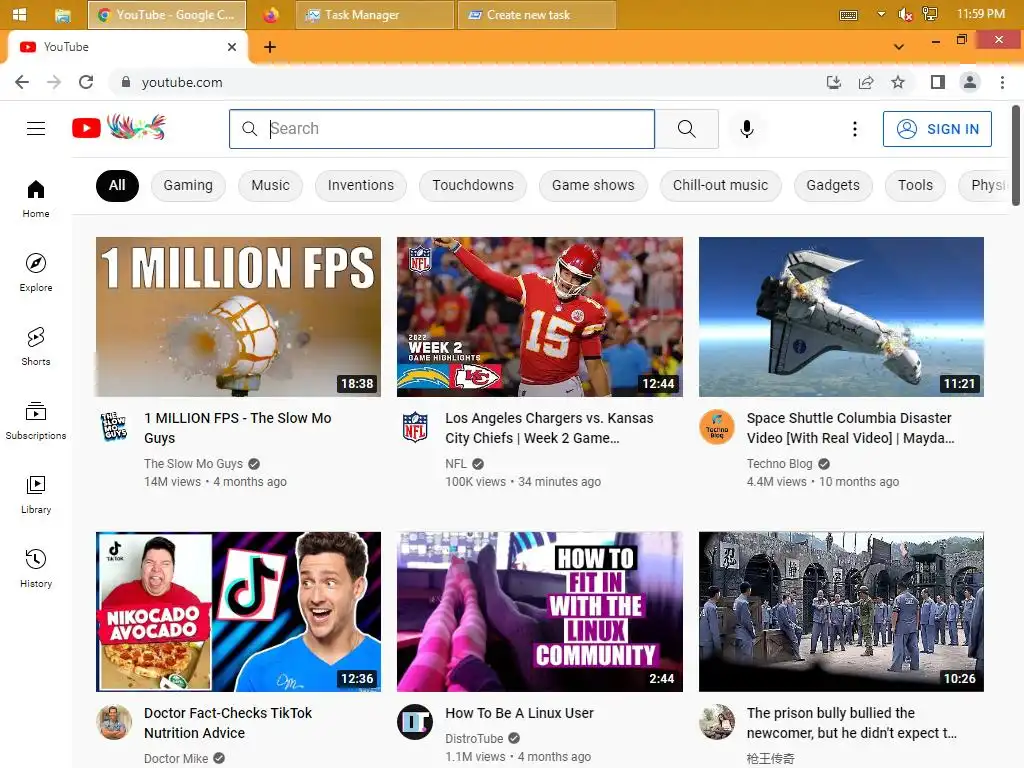Open Techno Blog channel avatar
The height and width of the screenshot is (768, 1024).
tap(717, 427)
